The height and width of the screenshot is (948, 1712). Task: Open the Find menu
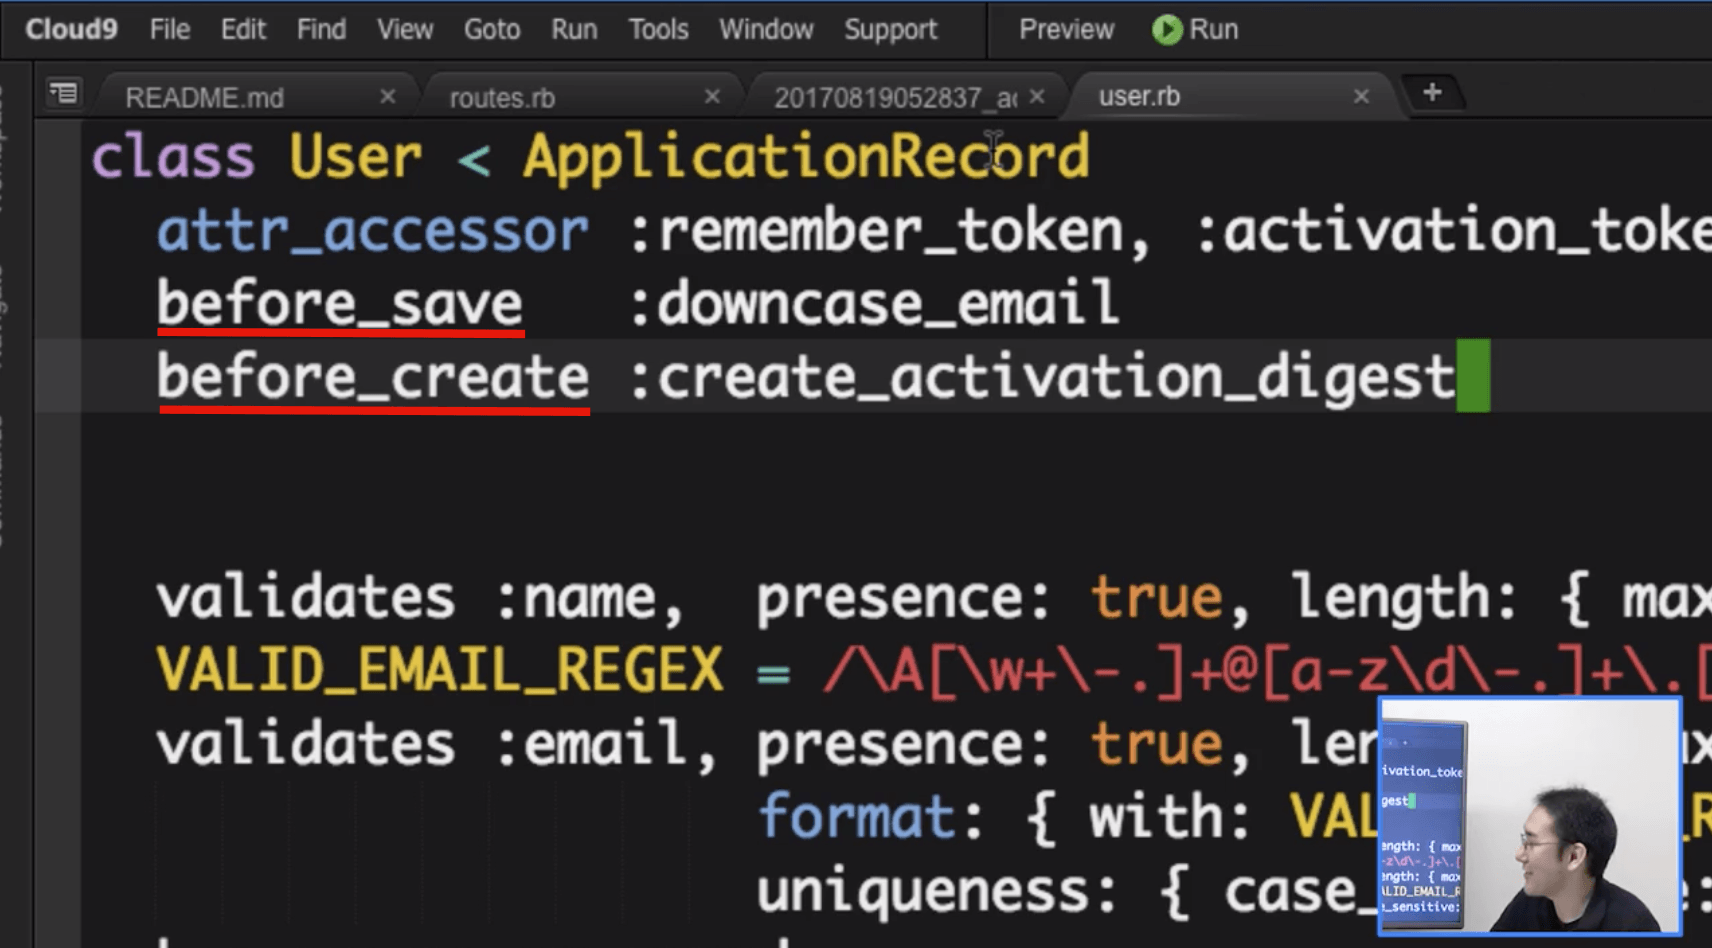[321, 29]
